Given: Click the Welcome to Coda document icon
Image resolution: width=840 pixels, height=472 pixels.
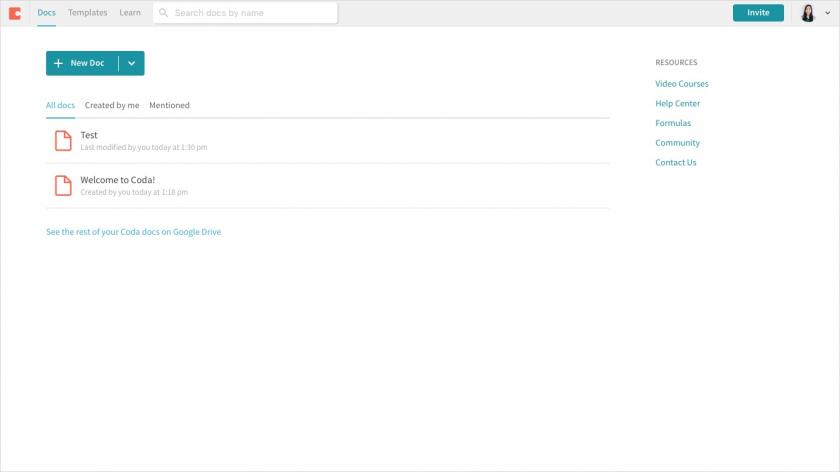Looking at the screenshot, I should [63, 185].
